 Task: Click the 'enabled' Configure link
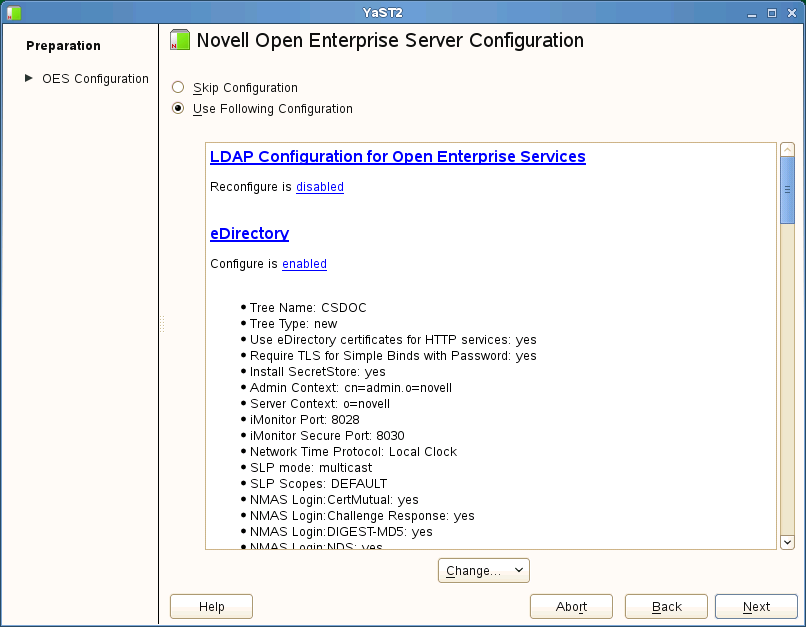click(x=304, y=264)
